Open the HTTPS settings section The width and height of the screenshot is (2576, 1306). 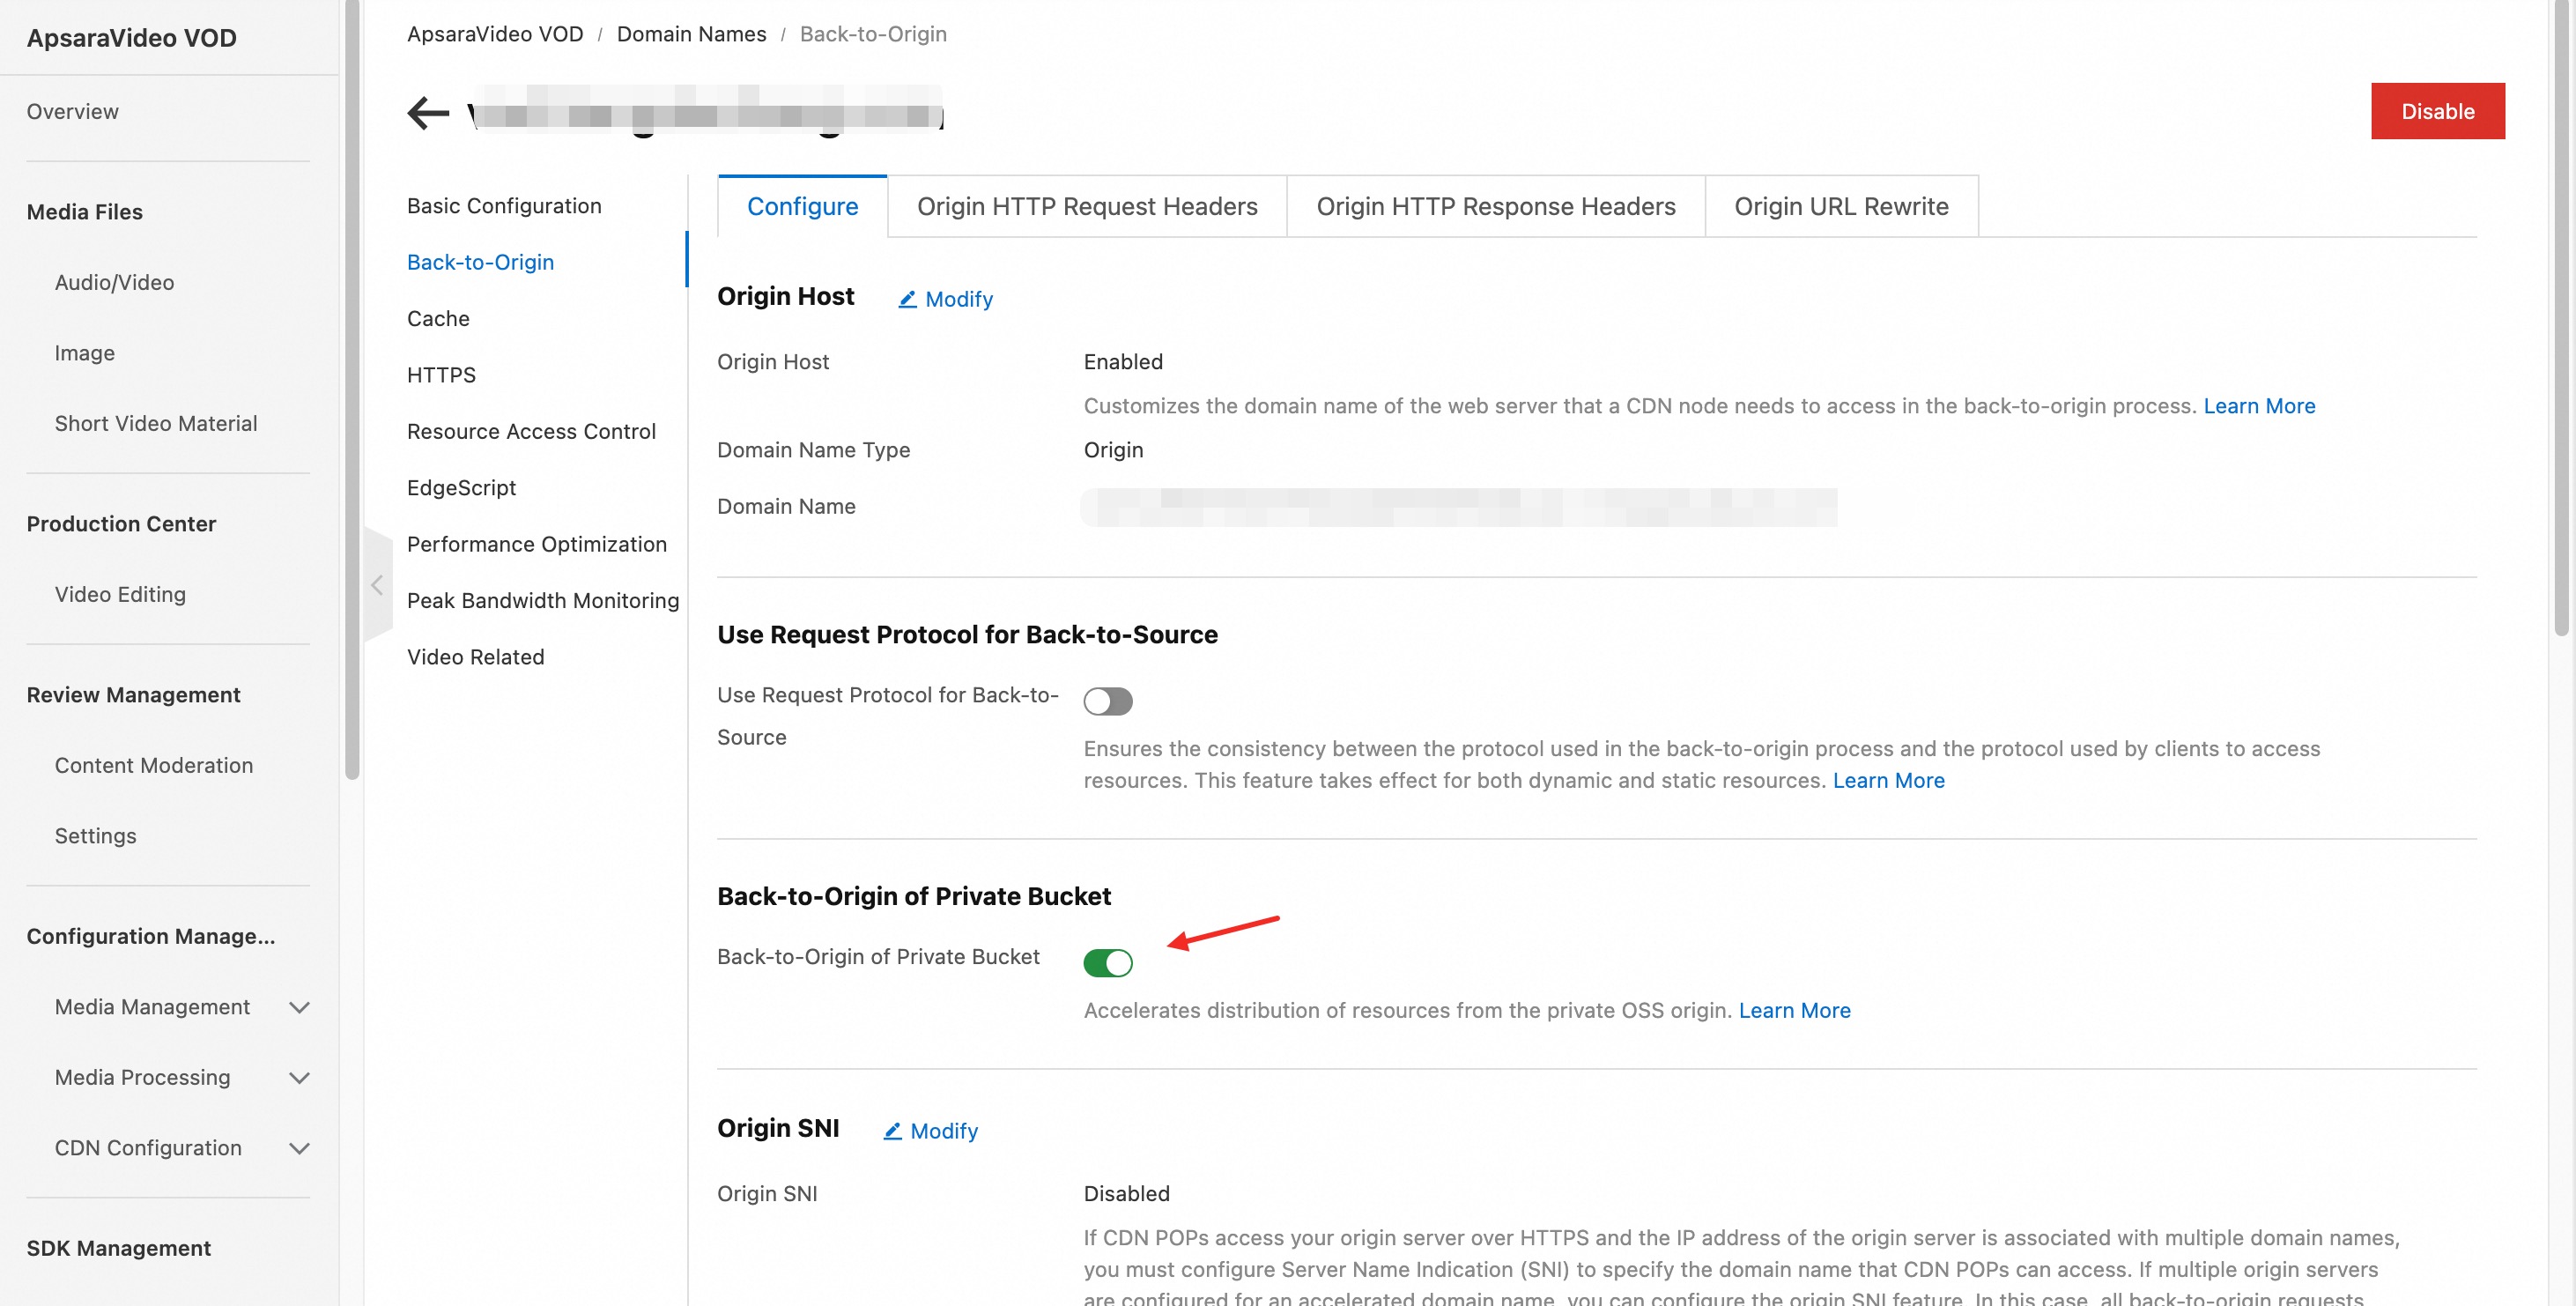coord(441,375)
